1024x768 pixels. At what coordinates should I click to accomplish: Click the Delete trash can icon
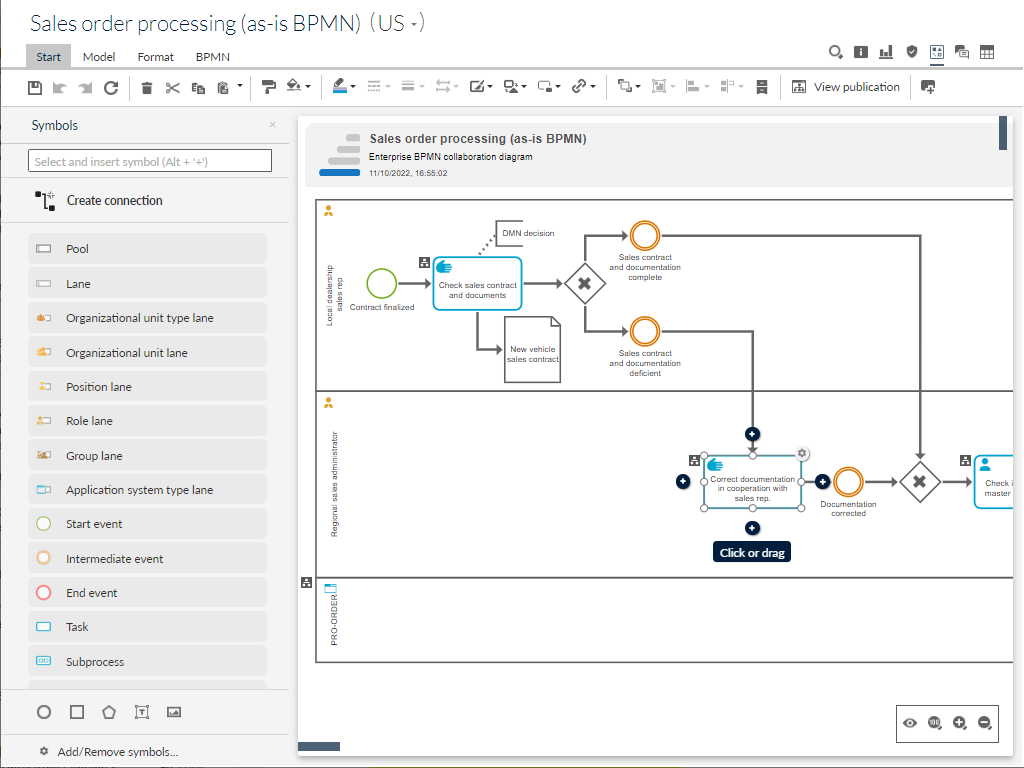click(147, 88)
